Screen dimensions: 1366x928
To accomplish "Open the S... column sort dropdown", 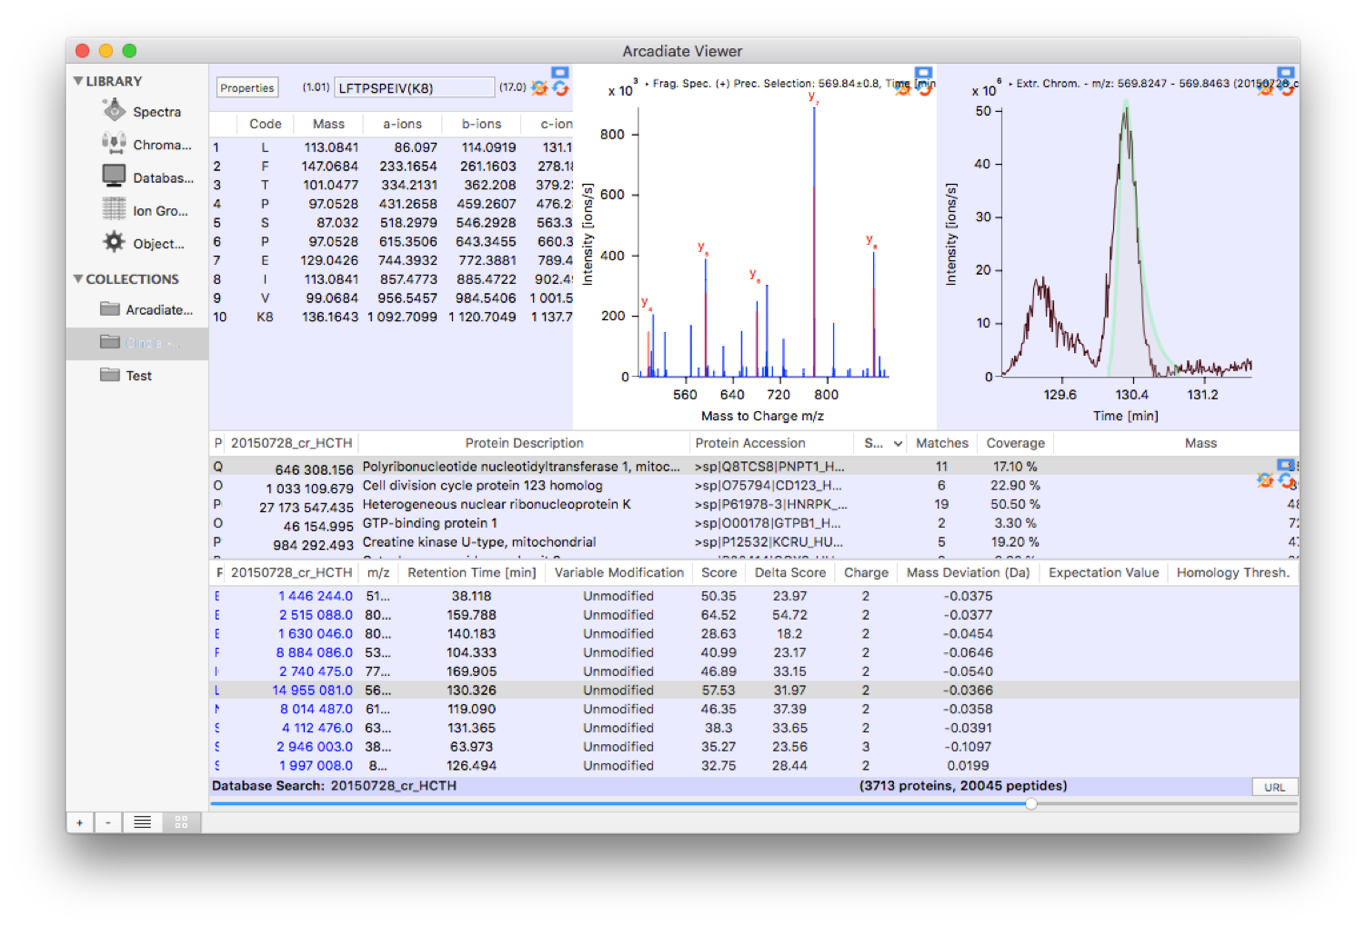I will coord(897,444).
